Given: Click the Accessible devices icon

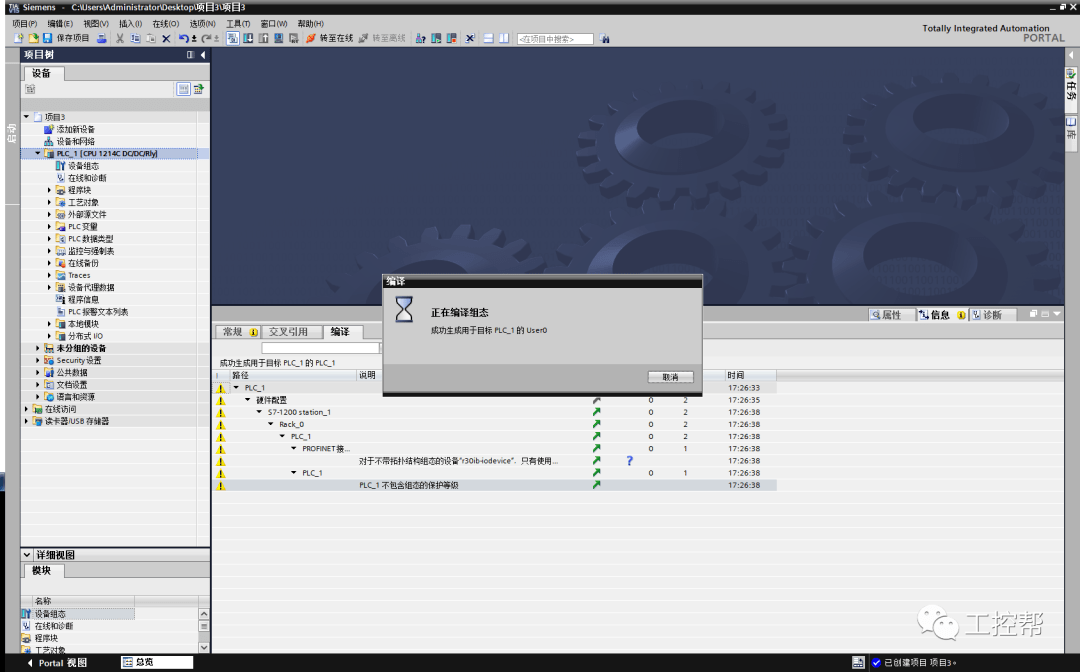Looking at the screenshot, I should pyautogui.click(x=420, y=39).
